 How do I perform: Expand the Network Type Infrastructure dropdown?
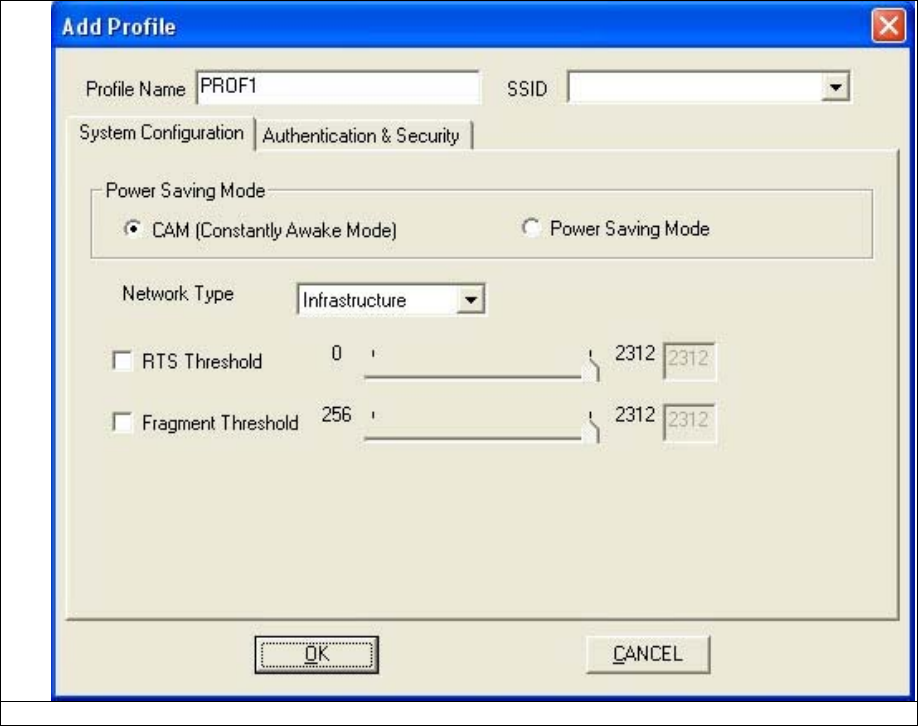pos(470,300)
